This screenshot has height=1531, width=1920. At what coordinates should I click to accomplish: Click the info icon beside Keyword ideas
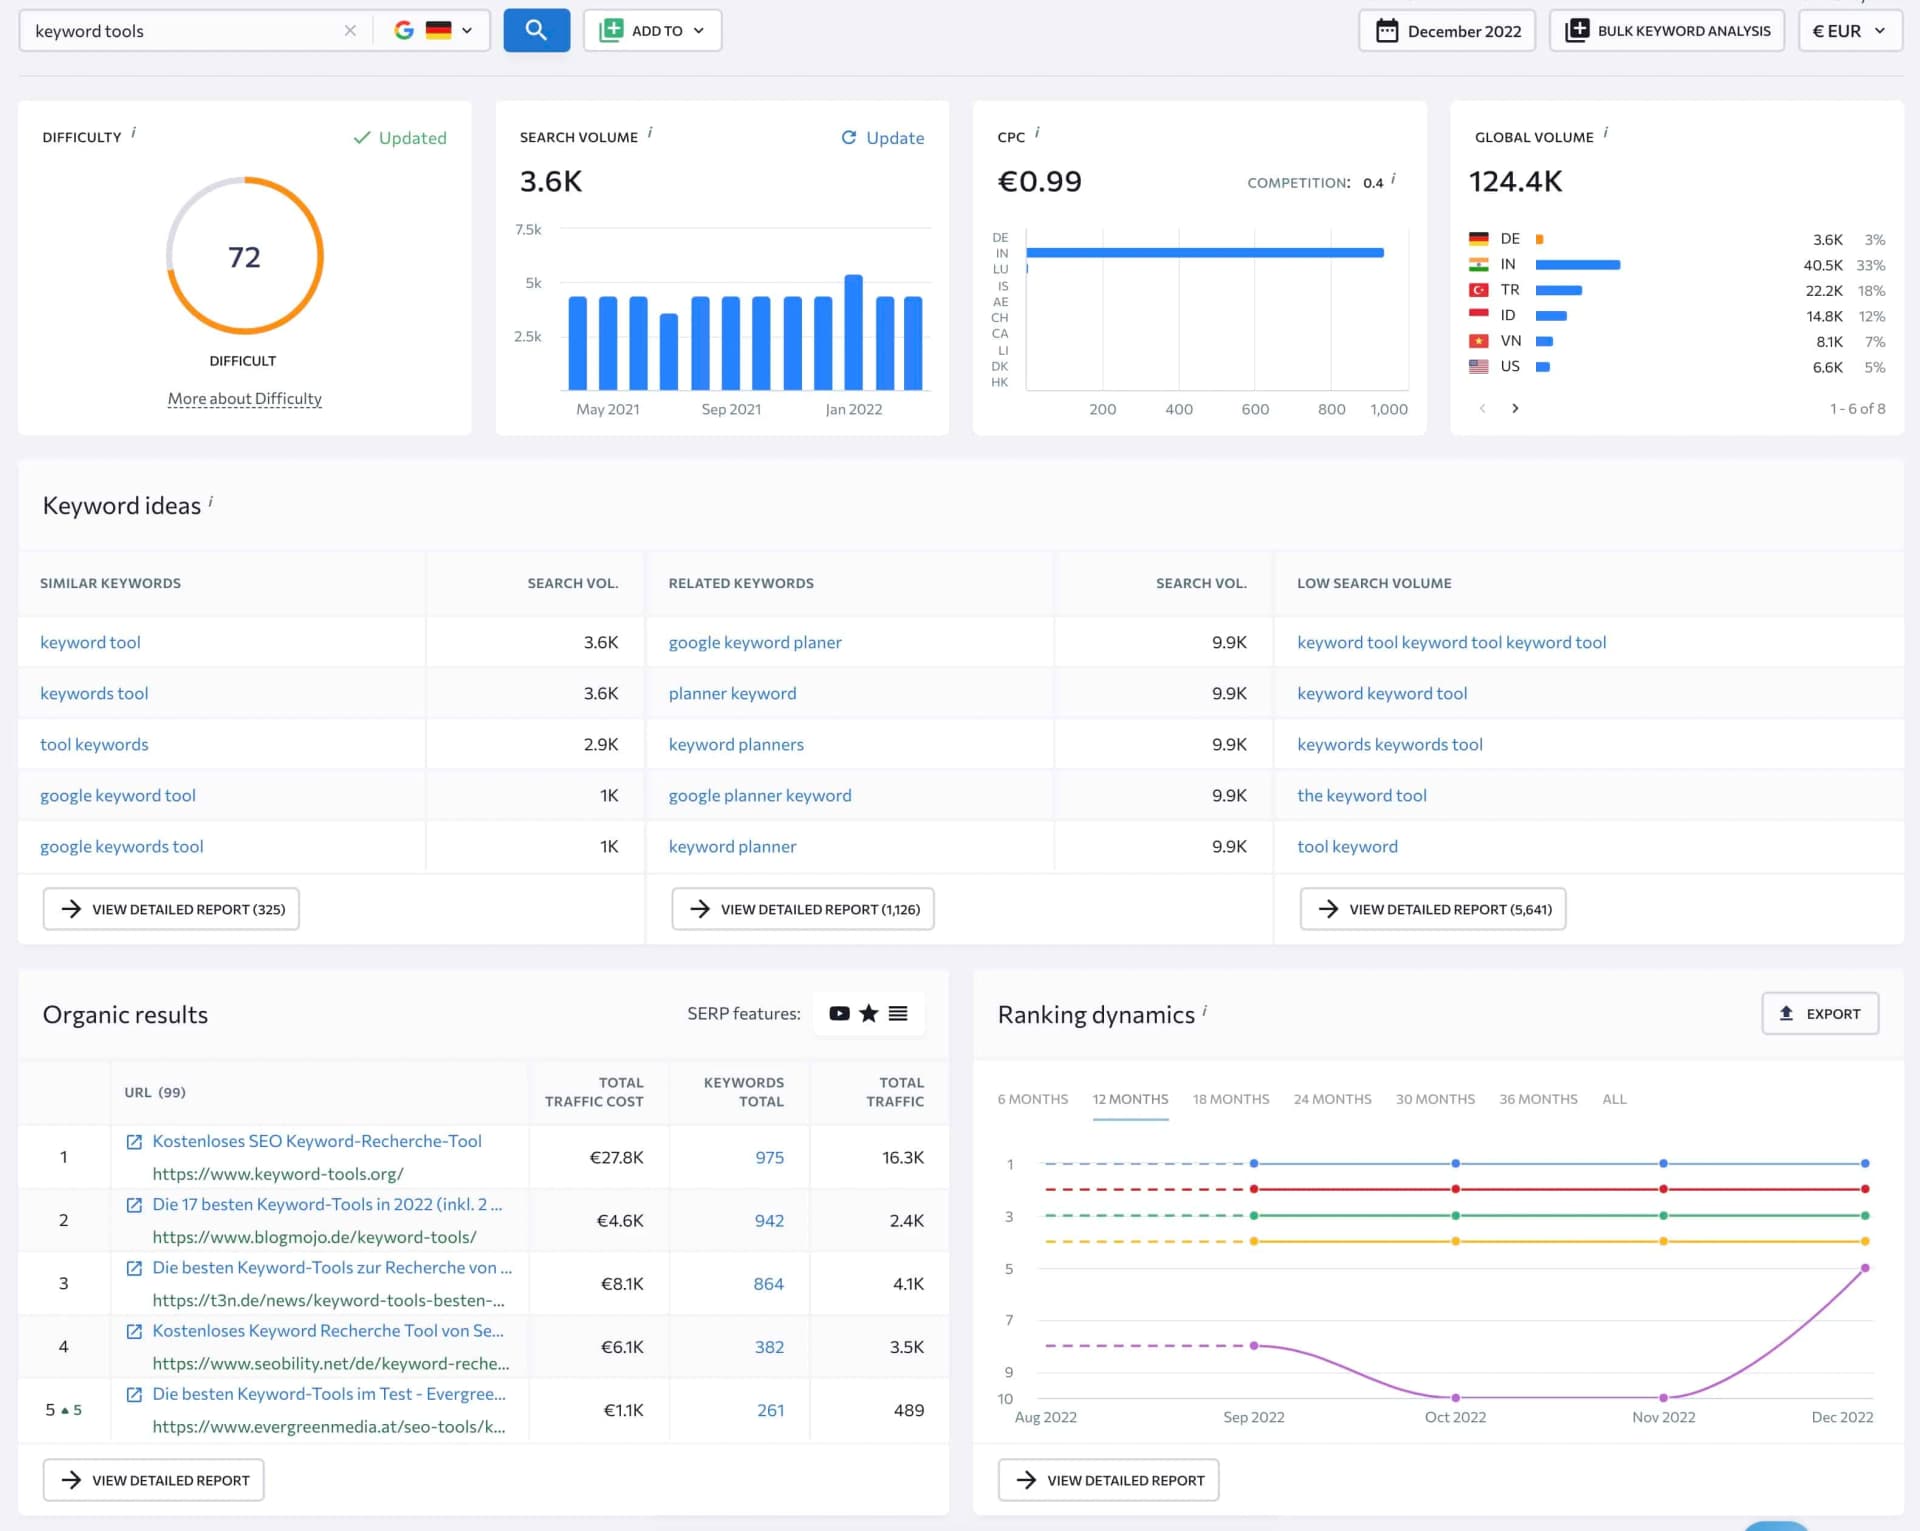[x=210, y=501]
